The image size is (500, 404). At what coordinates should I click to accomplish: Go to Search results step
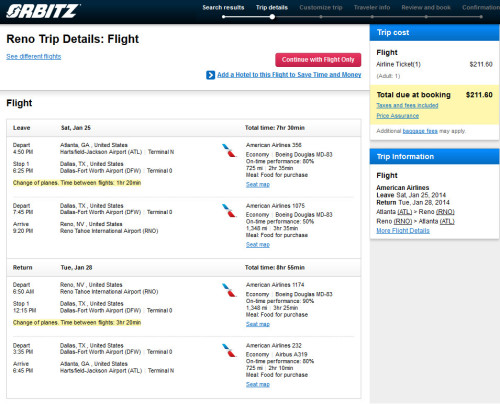[223, 7]
